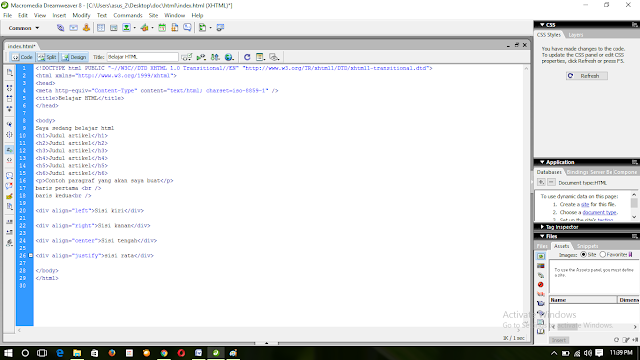Click the 'site' link in Application panel
640x360 pixels.
585,204
